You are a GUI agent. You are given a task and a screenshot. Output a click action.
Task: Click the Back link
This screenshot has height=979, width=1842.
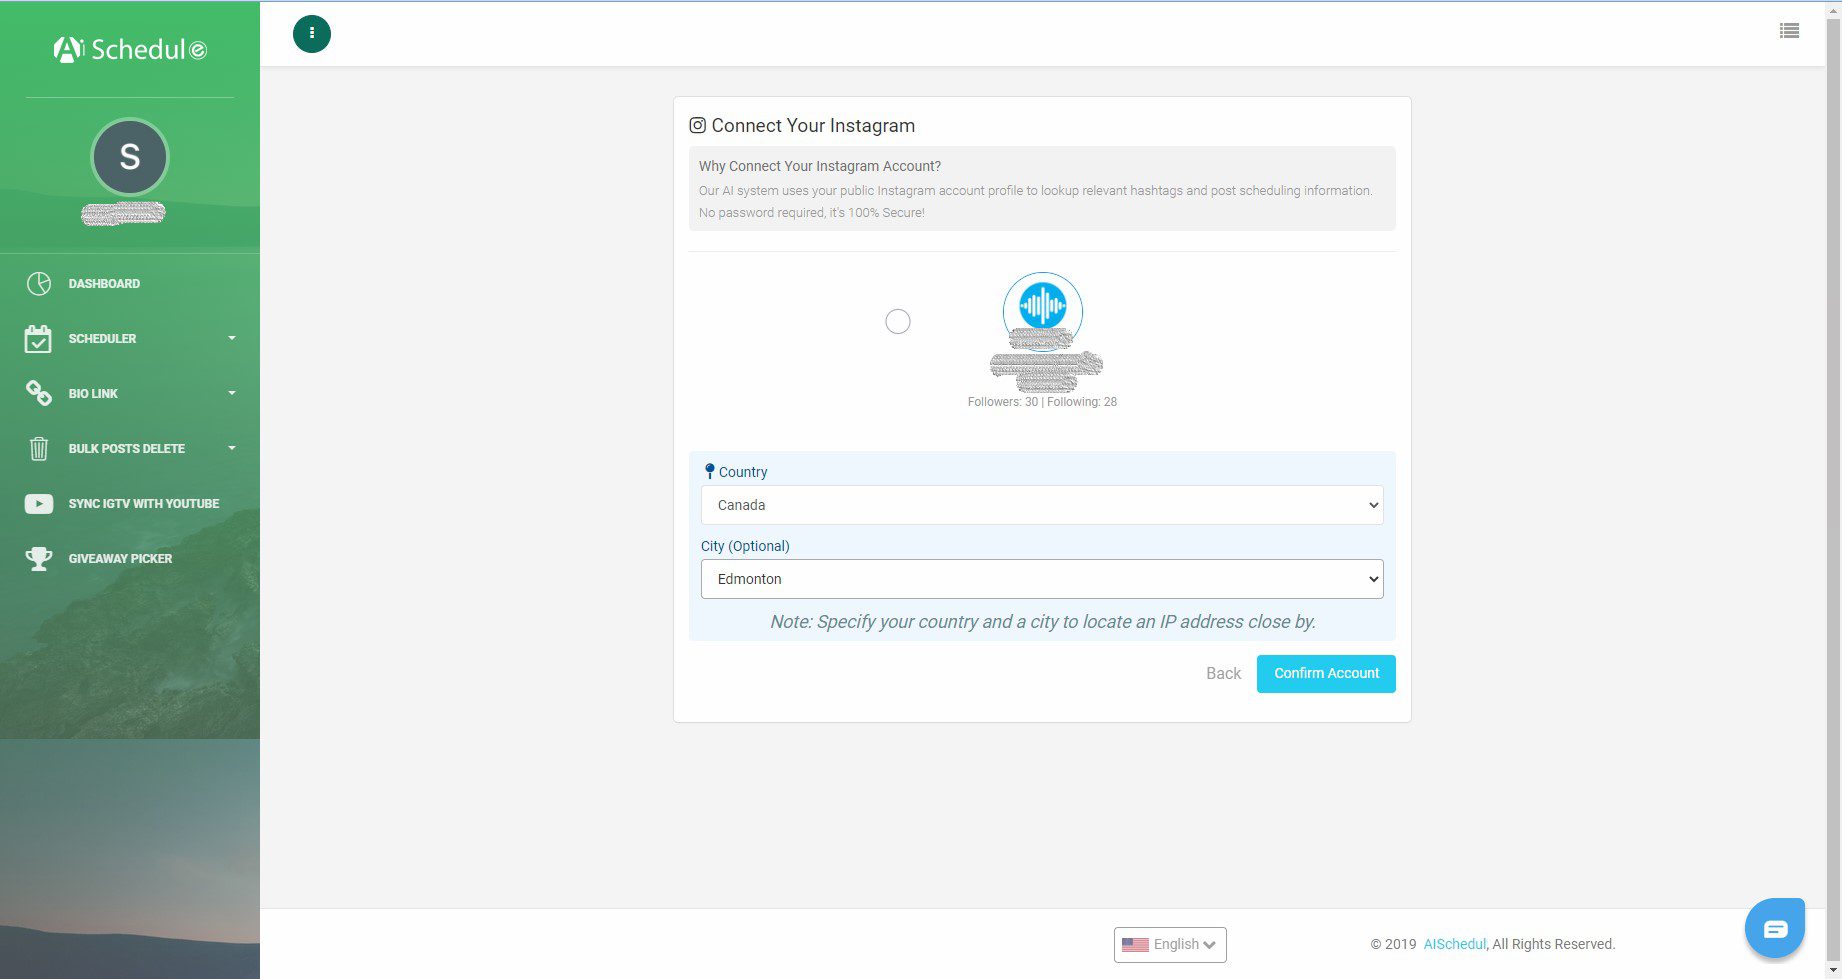[1223, 674]
